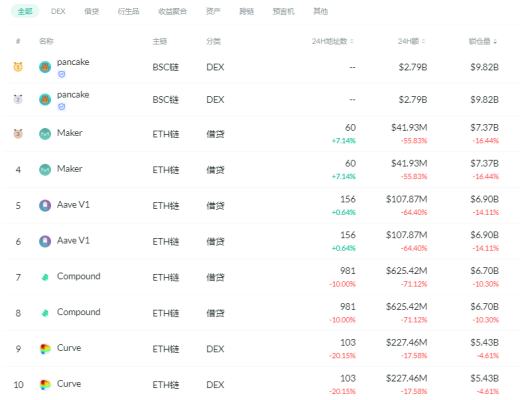Open the 跨链 tab
Image resolution: width=520 pixels, height=400 pixels.
click(247, 11)
